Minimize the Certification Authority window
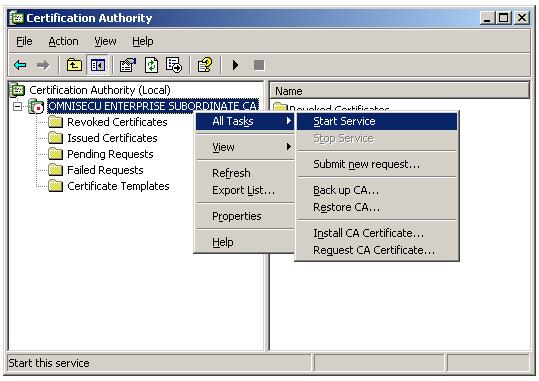The width and height of the screenshot is (539, 381). pyautogui.click(x=487, y=18)
